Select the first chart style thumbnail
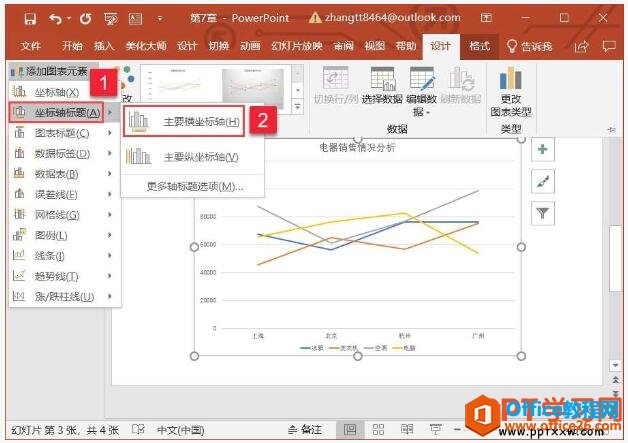The image size is (628, 443). (x=180, y=84)
